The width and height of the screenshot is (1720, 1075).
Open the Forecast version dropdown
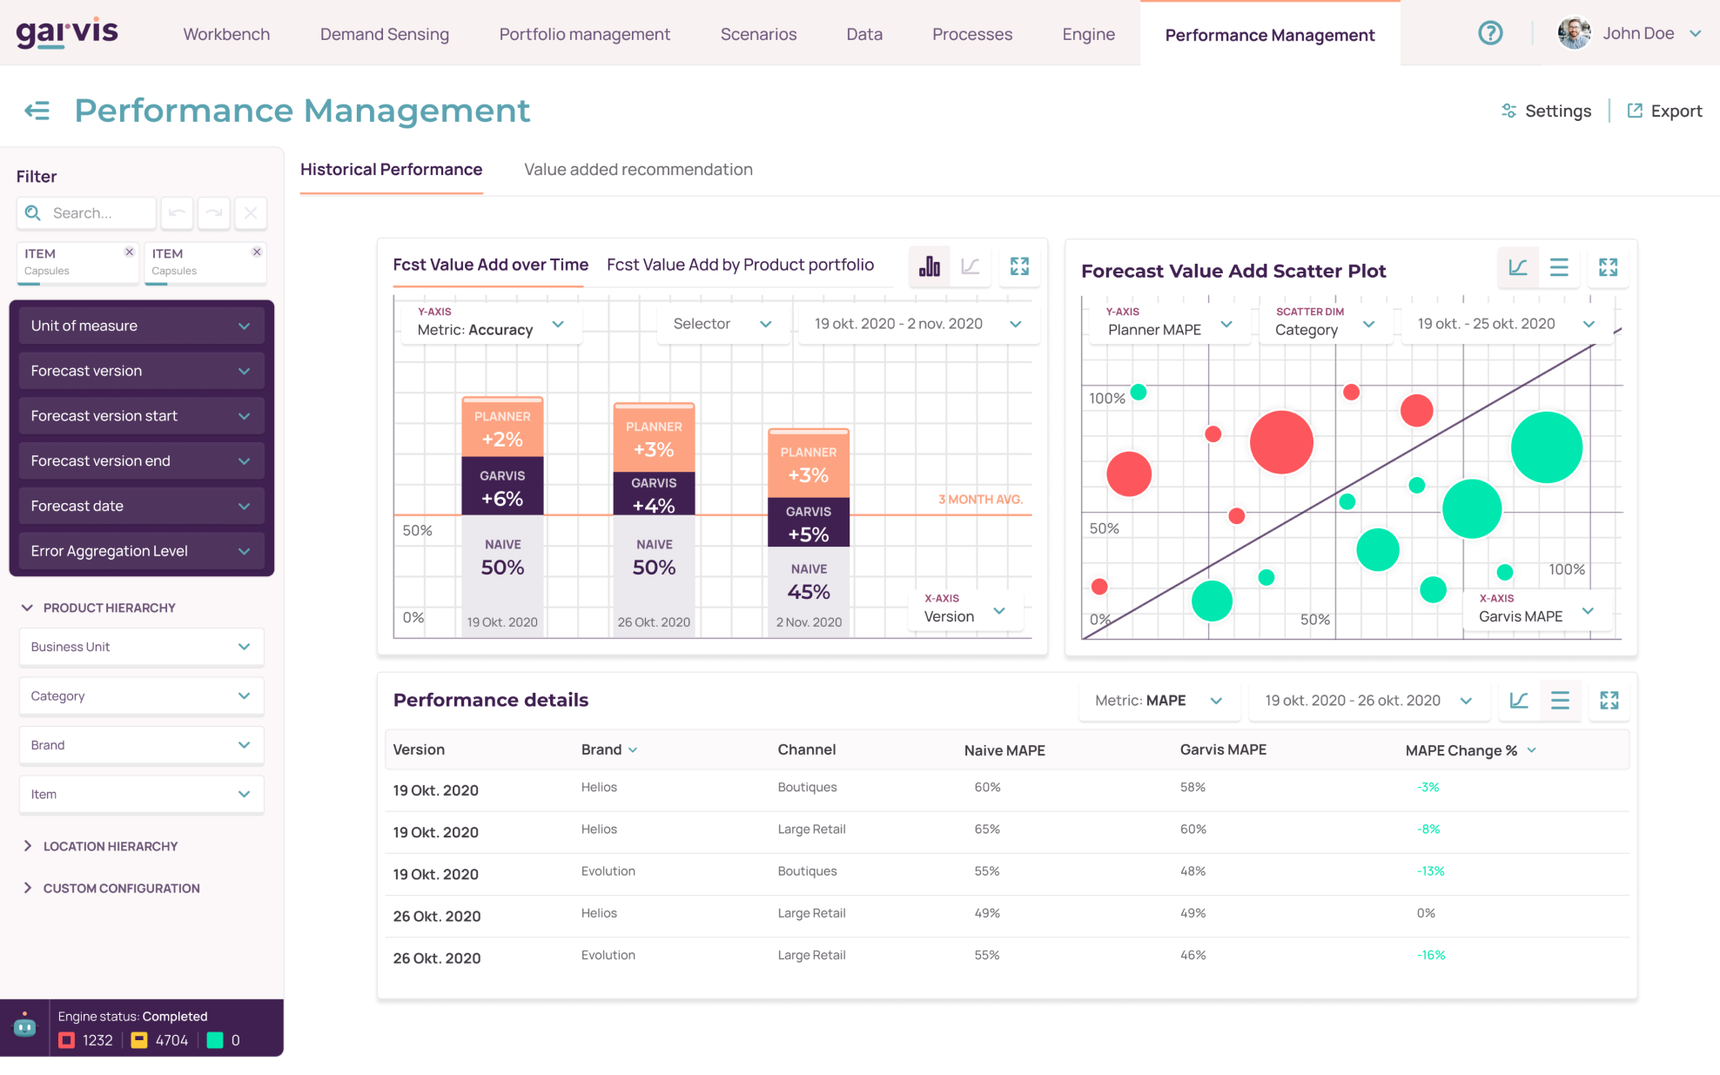141,371
